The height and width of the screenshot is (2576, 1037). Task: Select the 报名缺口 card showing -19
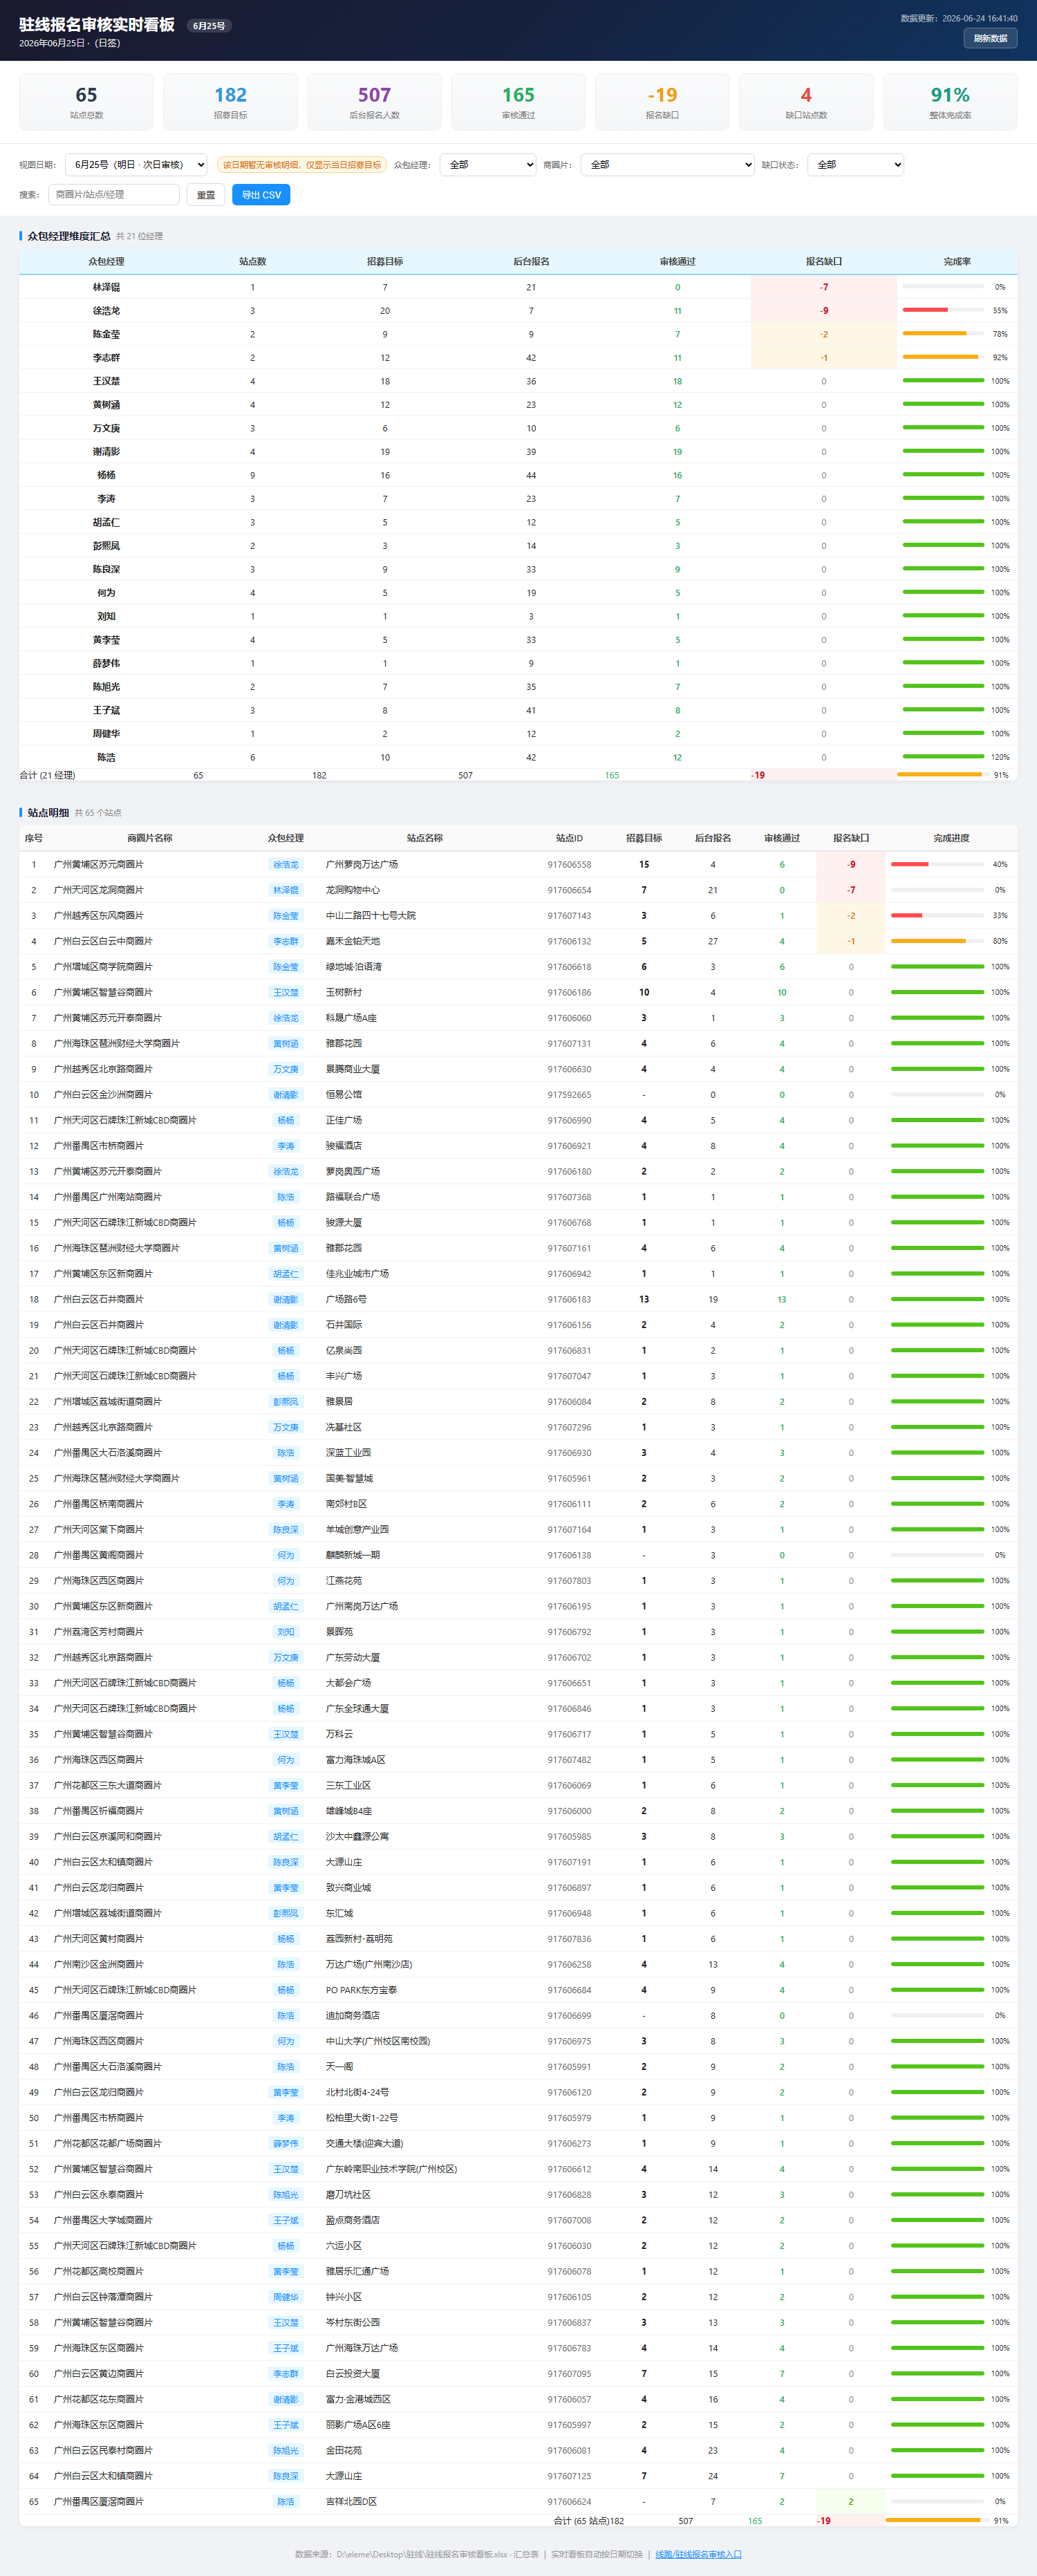[x=662, y=102]
